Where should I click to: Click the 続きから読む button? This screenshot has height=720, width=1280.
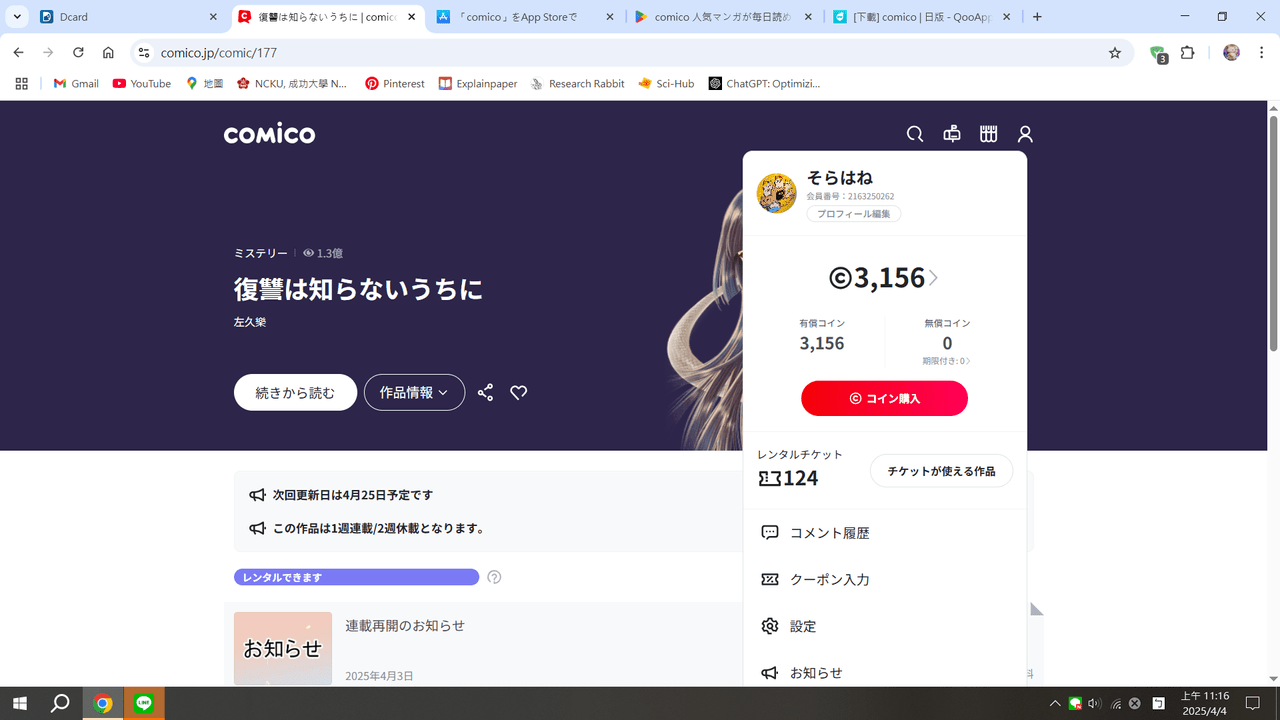click(x=295, y=393)
